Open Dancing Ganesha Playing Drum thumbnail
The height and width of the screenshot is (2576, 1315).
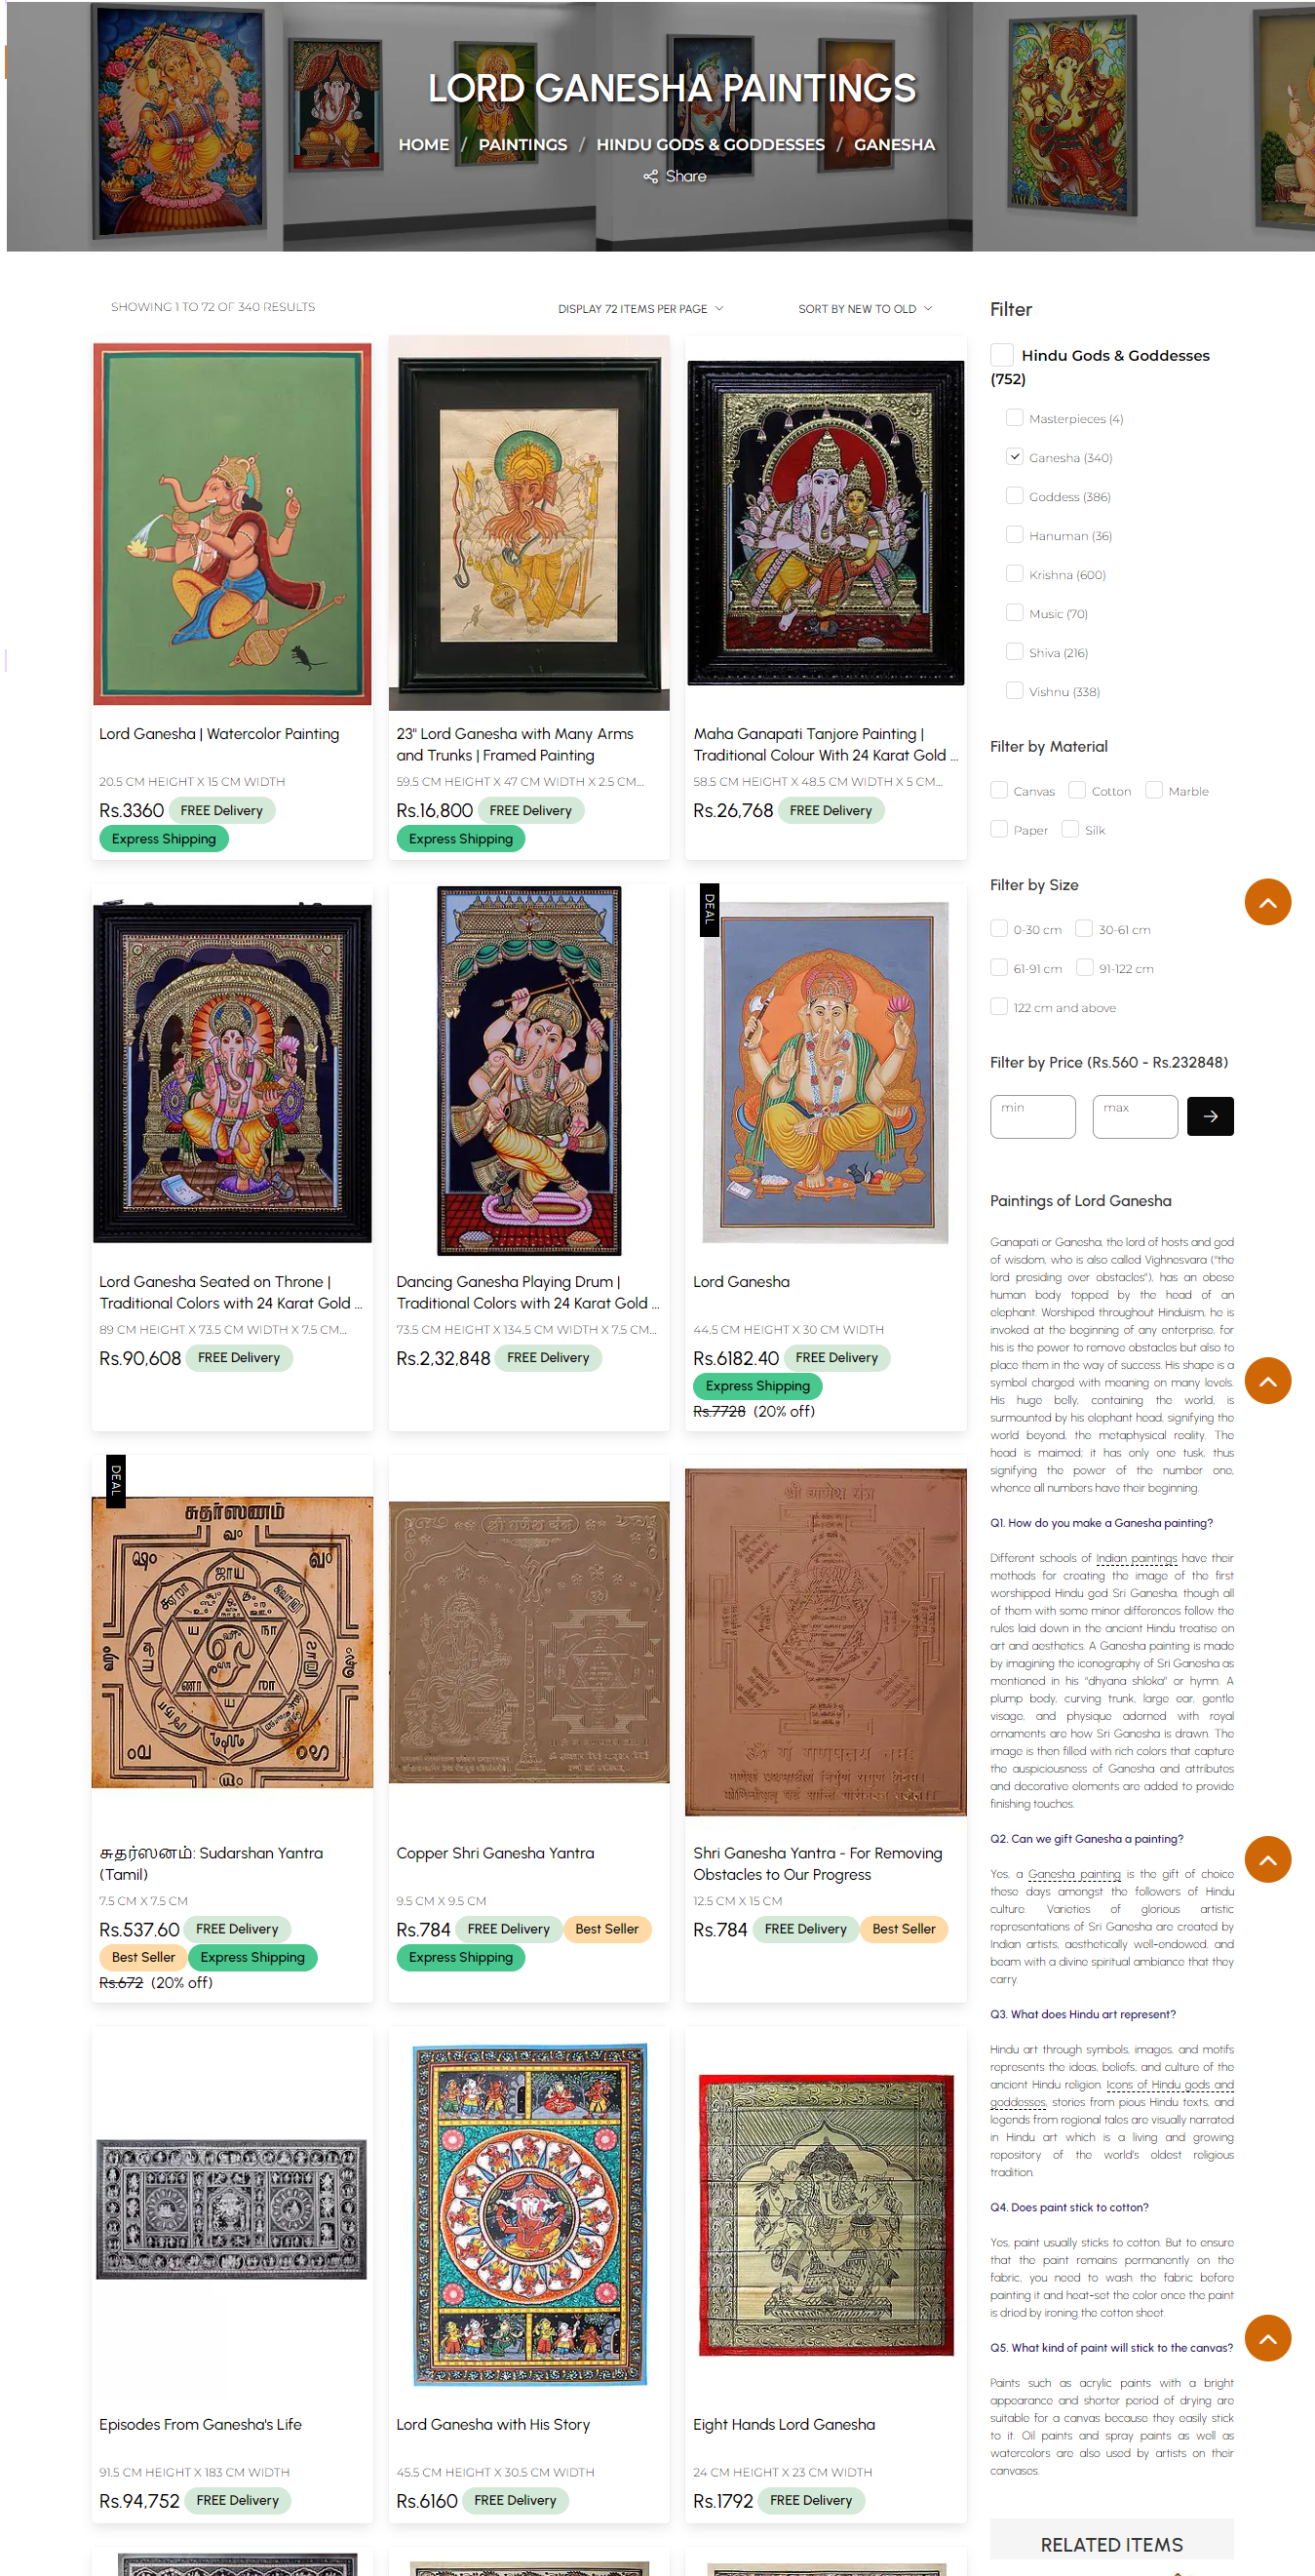coord(529,1070)
